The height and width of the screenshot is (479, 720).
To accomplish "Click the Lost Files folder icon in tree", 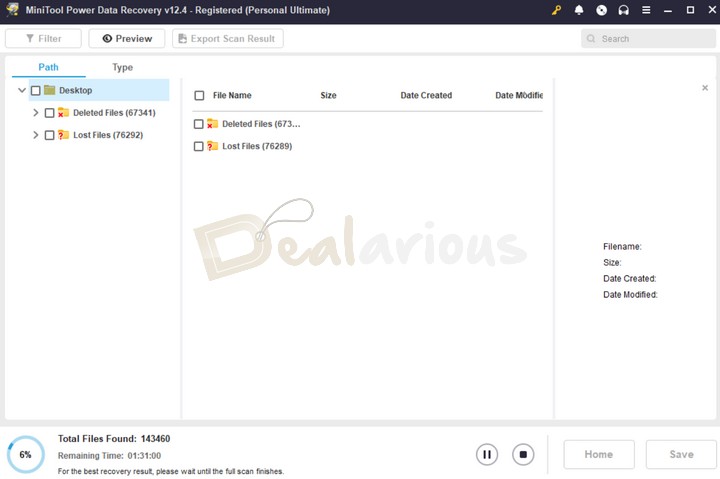I will [x=63, y=135].
